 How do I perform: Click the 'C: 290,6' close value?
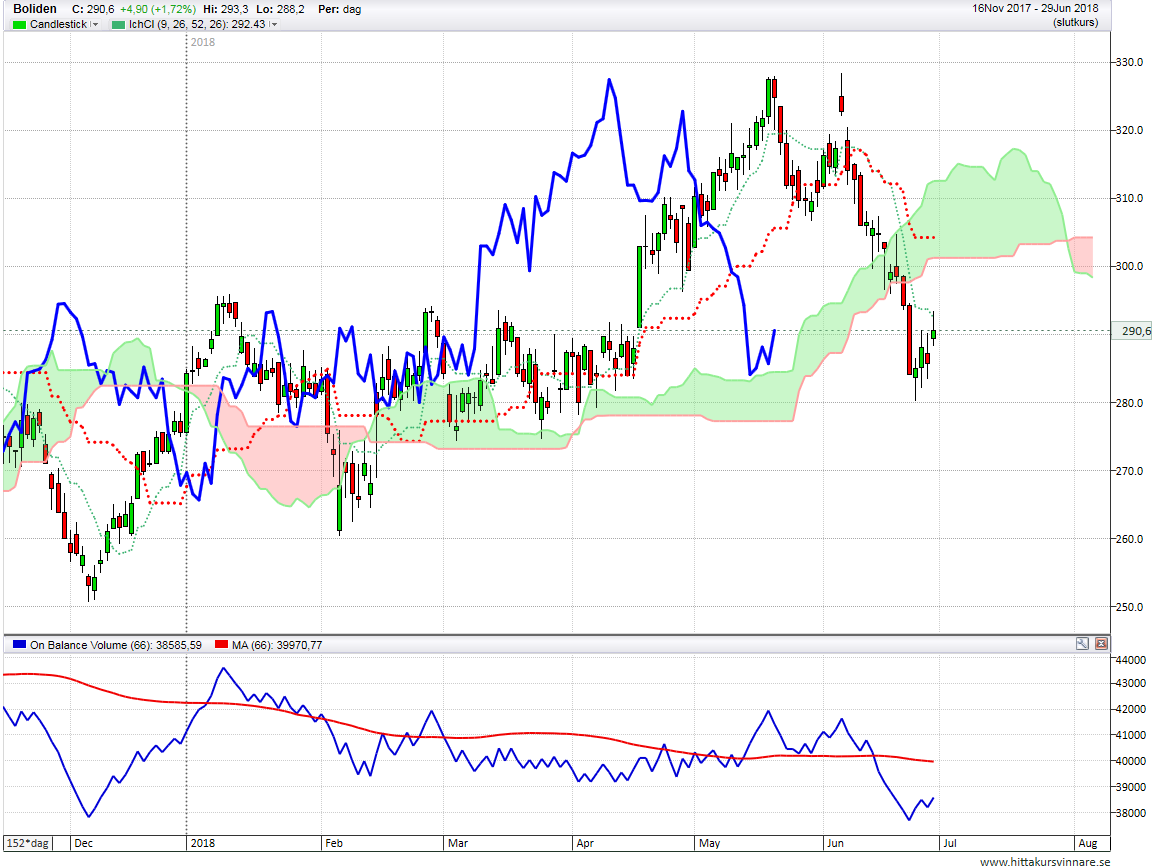(x=93, y=10)
